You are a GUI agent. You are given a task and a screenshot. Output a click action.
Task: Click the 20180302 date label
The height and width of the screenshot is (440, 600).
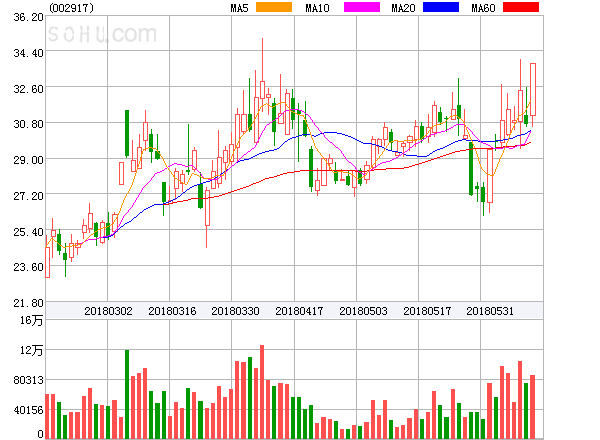click(108, 311)
